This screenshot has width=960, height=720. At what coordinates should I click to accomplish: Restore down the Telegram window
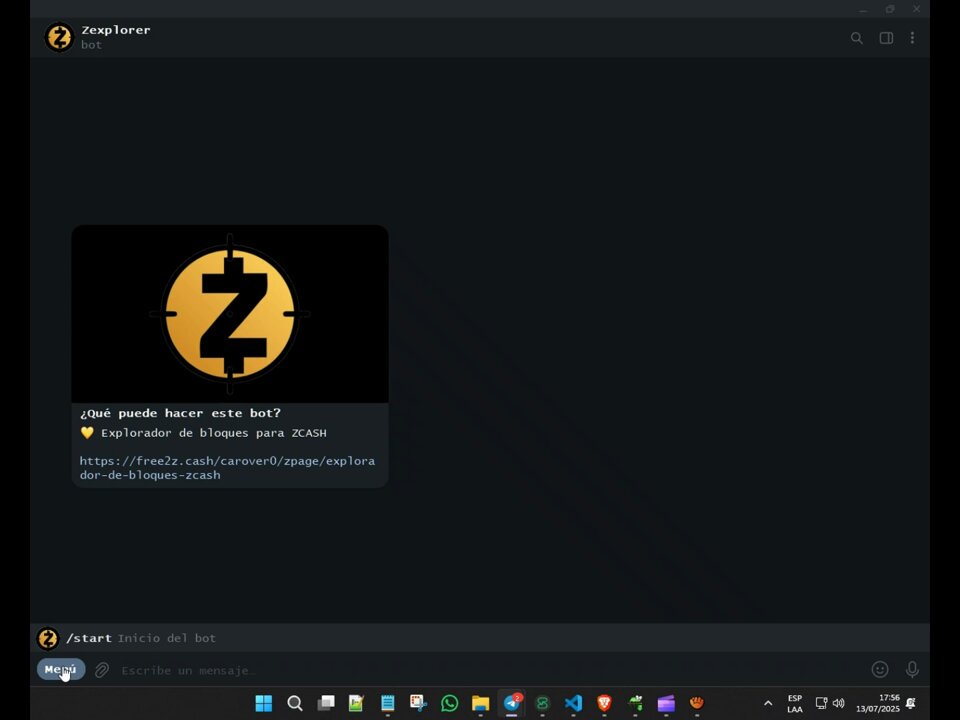[890, 9]
